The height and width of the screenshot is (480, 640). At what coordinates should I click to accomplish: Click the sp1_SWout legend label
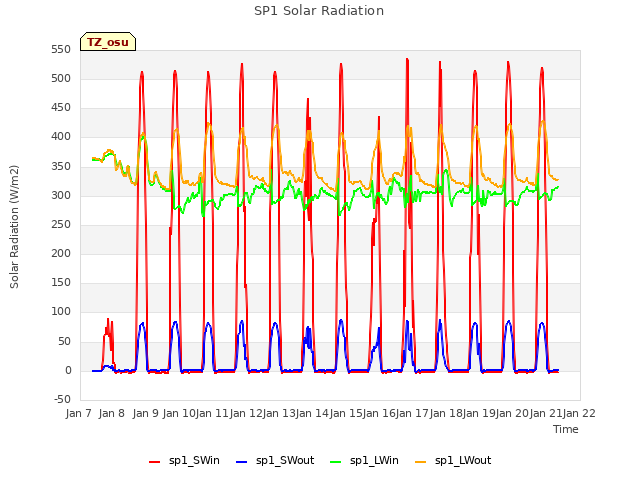[x=285, y=460]
